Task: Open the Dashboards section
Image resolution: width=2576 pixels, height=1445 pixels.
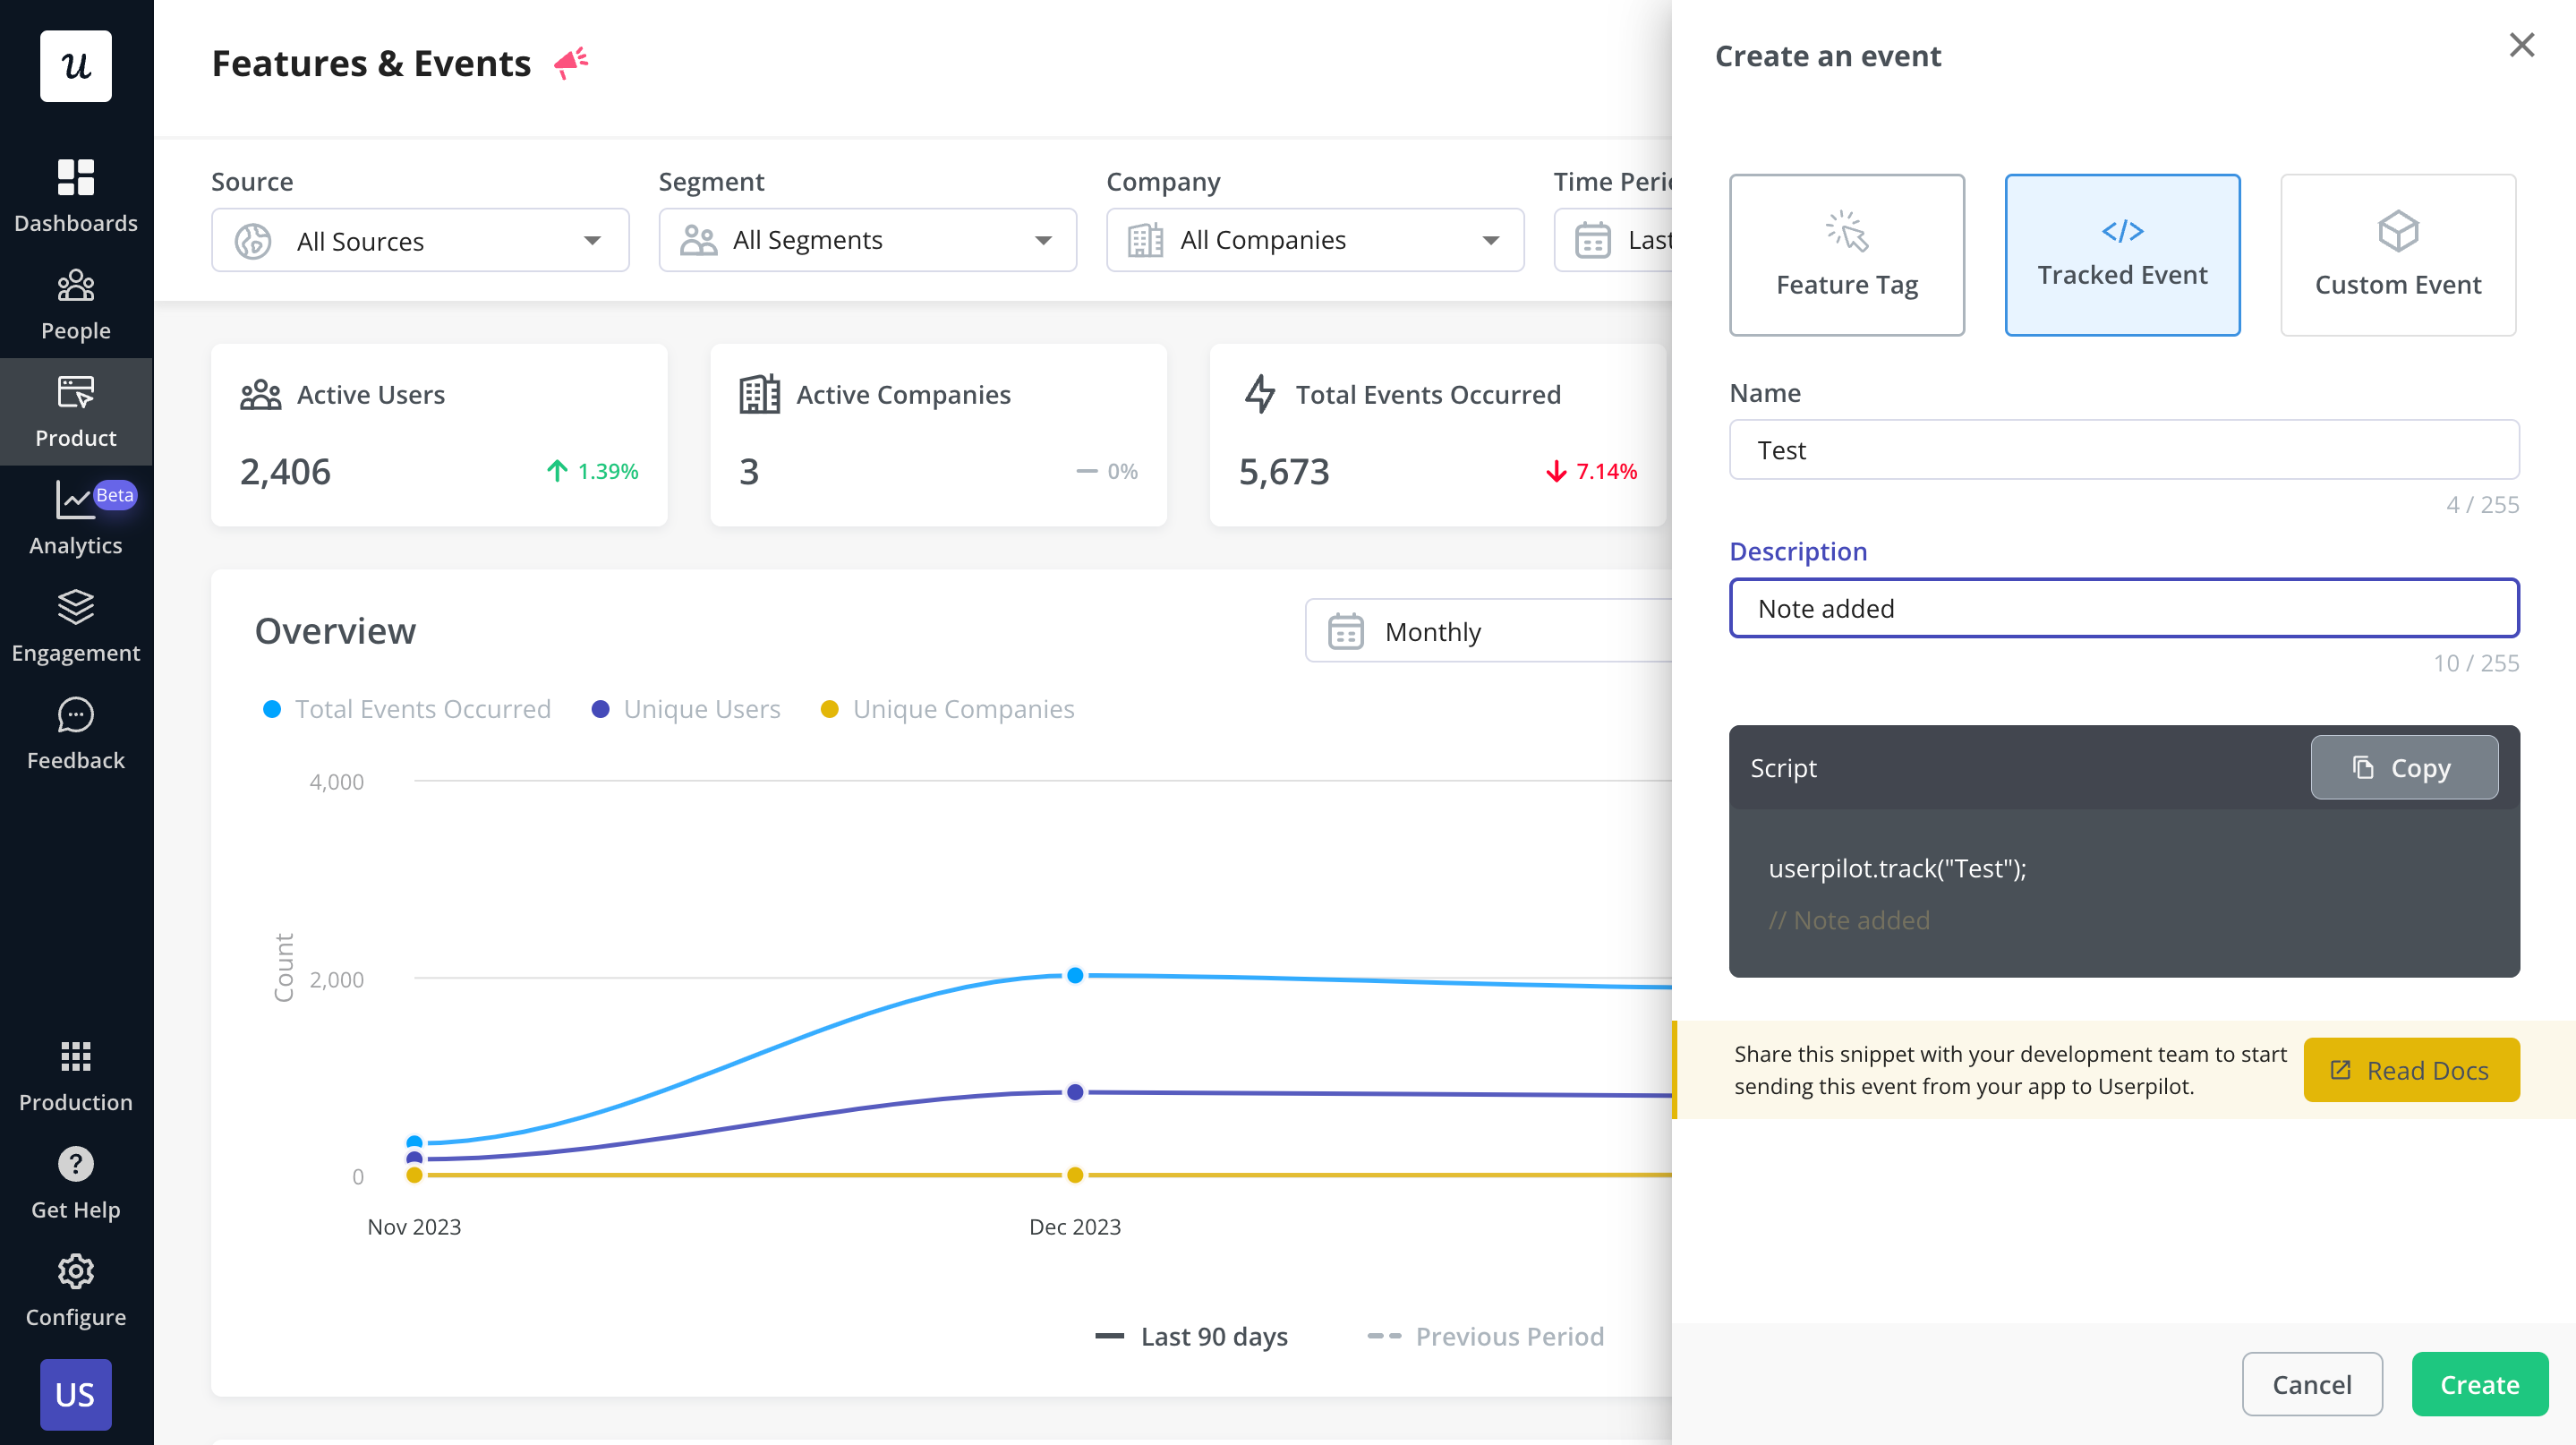Action: pyautogui.click(x=76, y=193)
